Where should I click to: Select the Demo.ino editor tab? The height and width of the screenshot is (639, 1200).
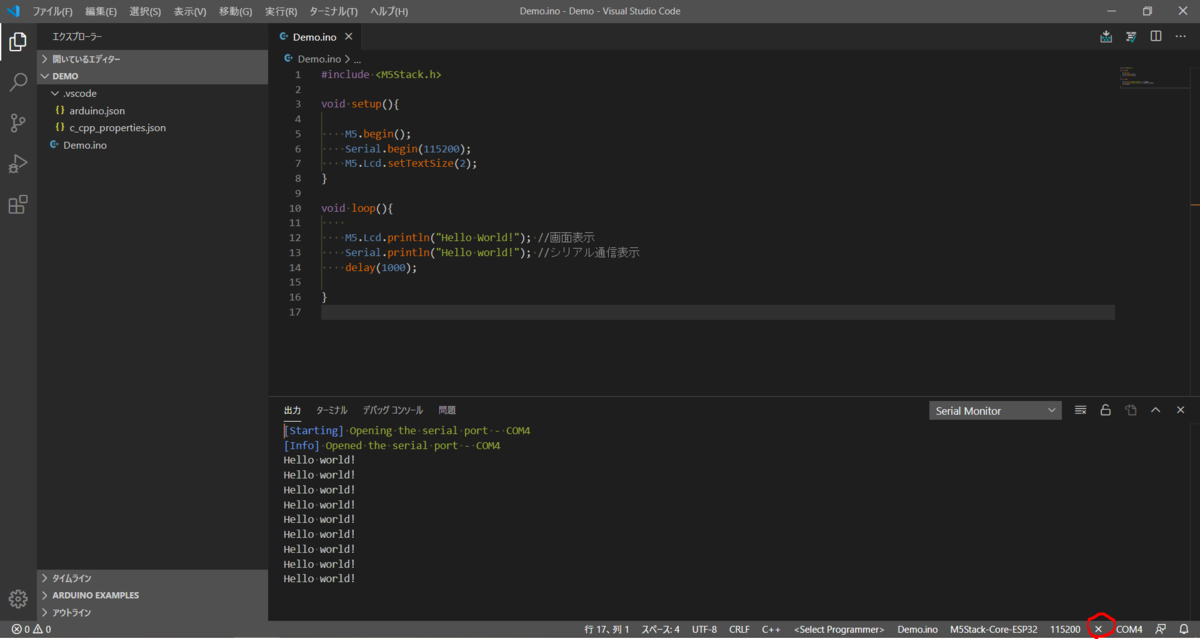coord(314,37)
